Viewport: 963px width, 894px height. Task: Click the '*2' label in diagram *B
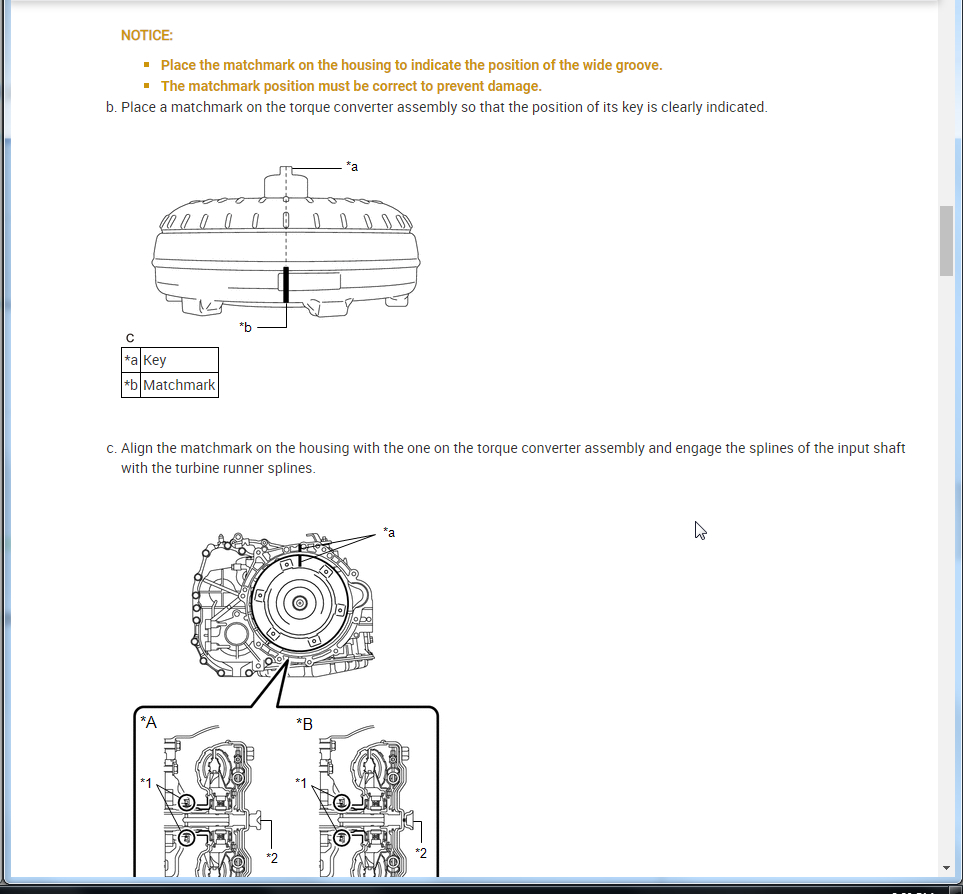421,853
